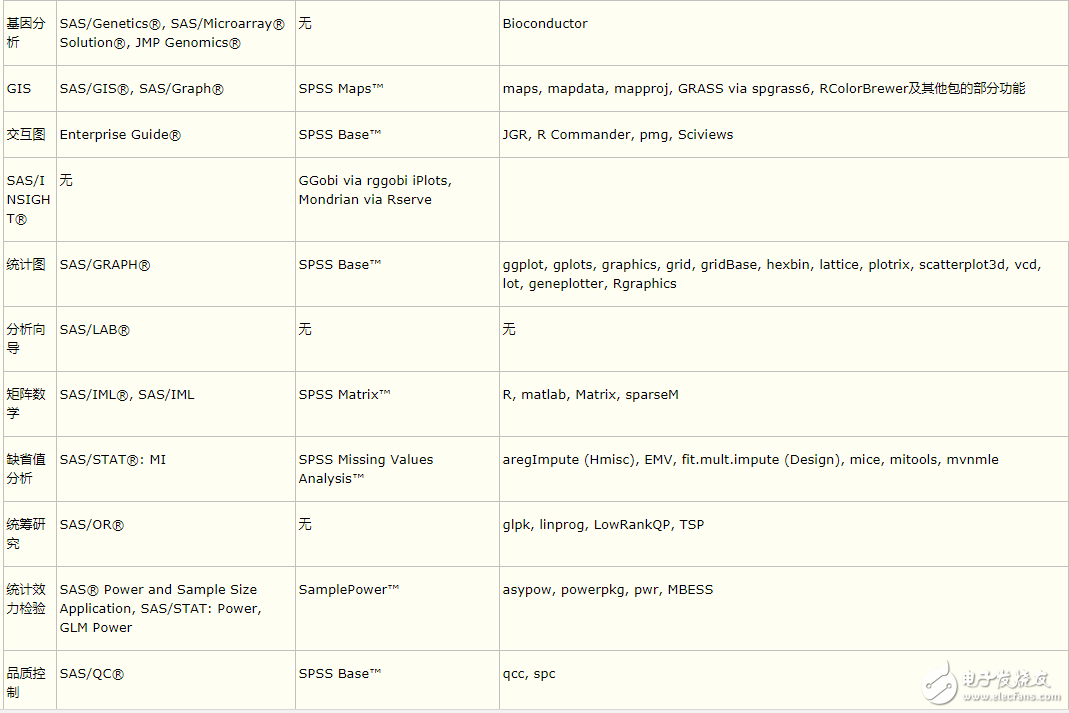Select the glpk, linprog, LowRankQP, TSP text
The width and height of the screenshot is (1069, 713).
603,525
